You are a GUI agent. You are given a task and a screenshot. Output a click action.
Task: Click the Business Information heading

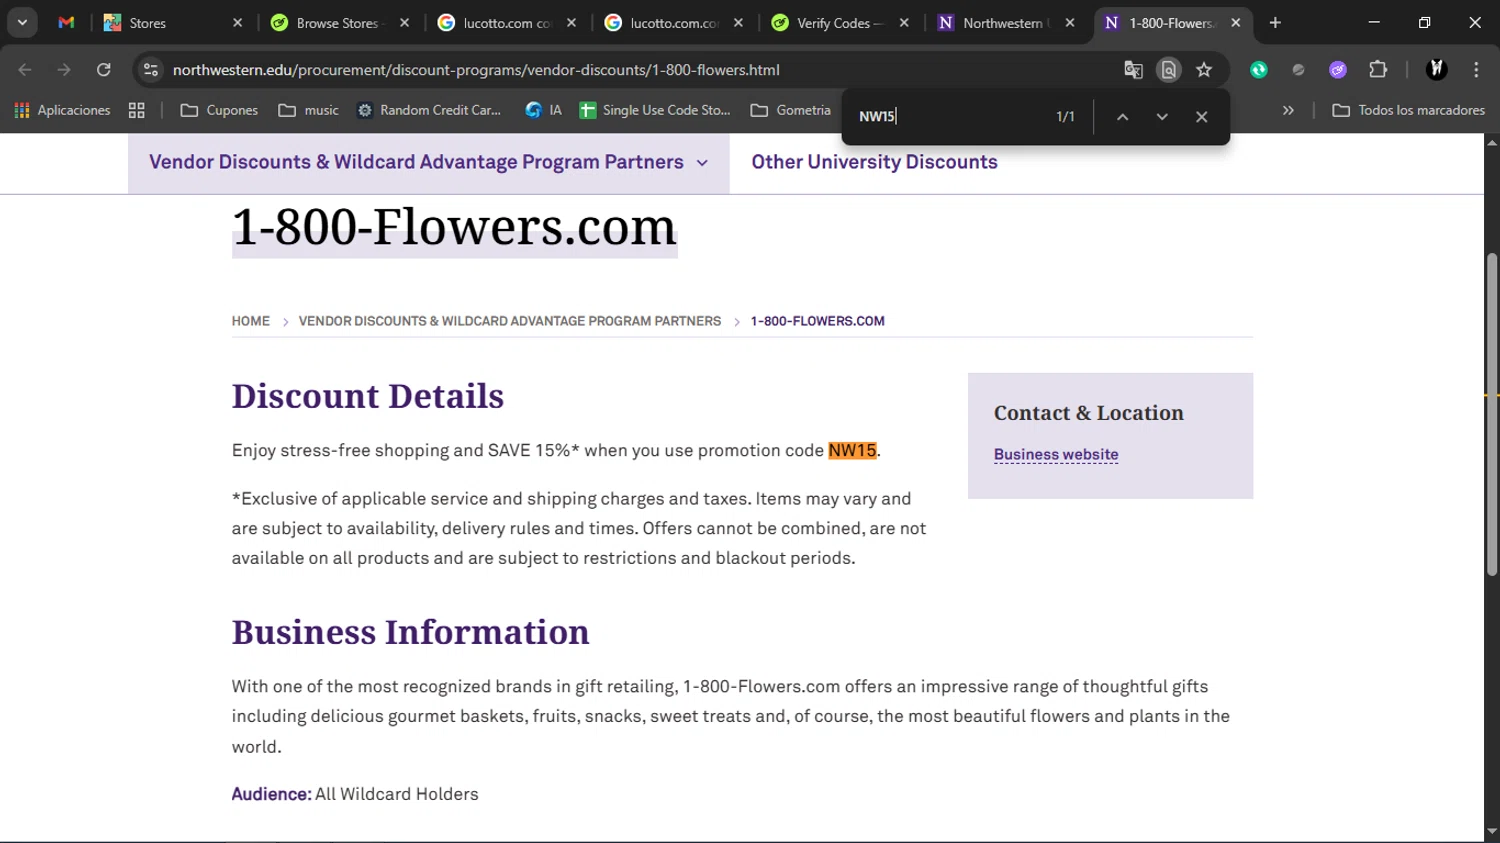point(411,632)
